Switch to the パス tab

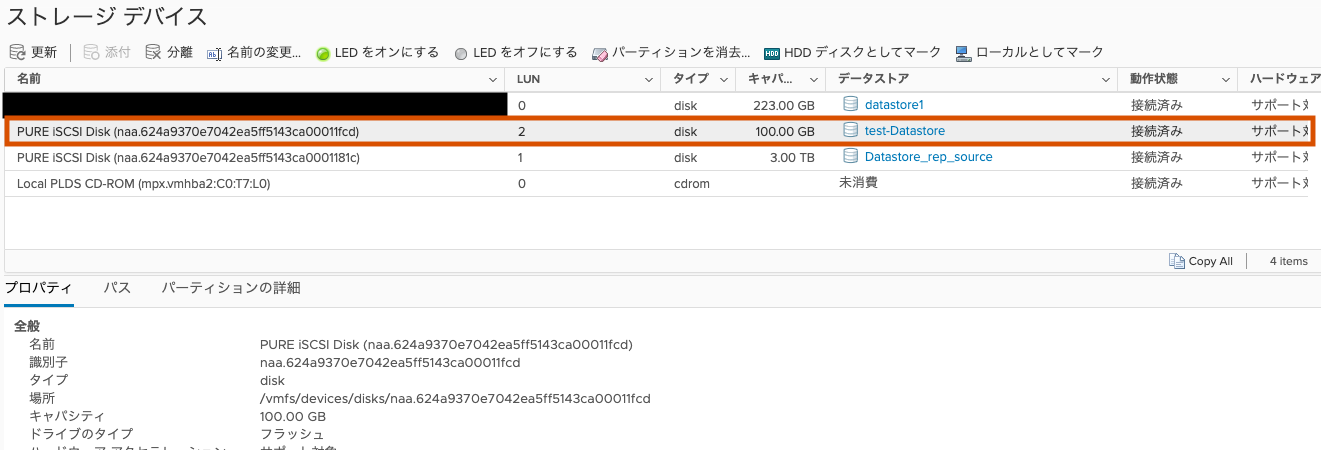tap(117, 288)
